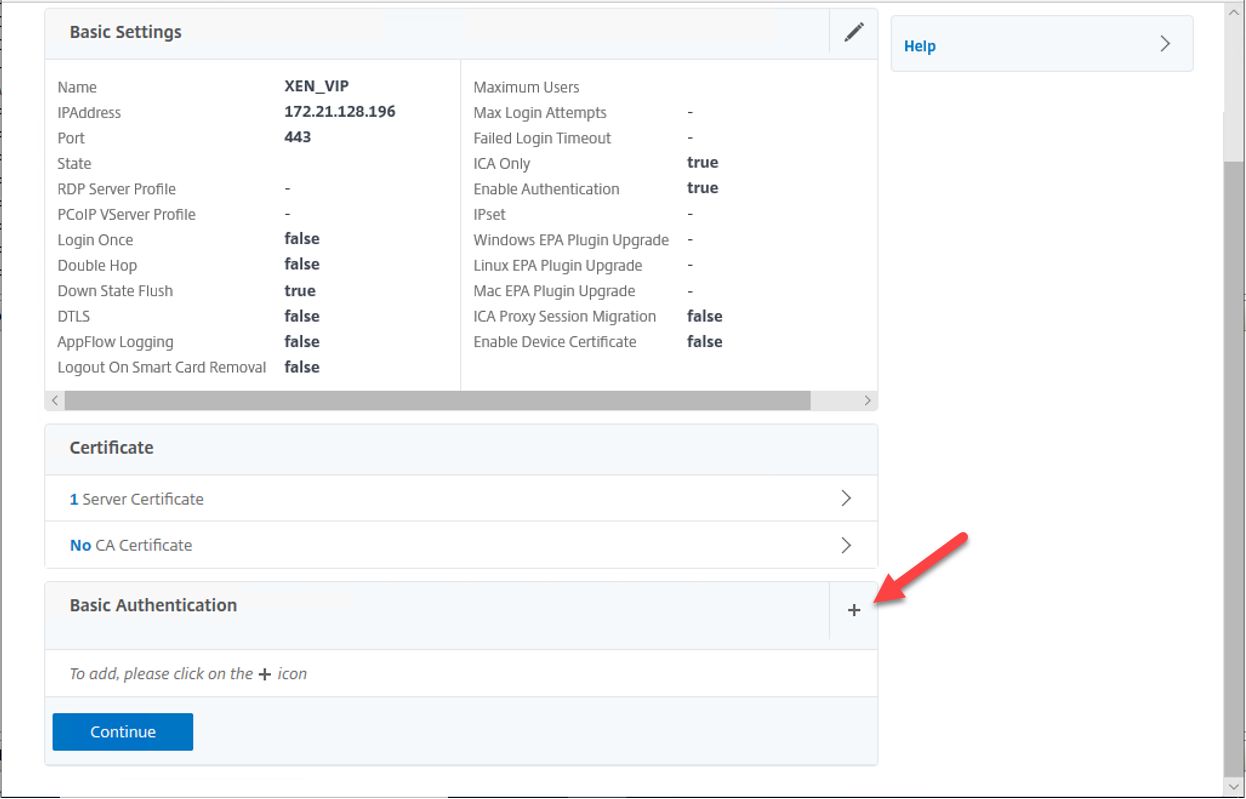Image resolution: width=1246 pixels, height=799 pixels.
Task: Click the Basic Authentication section title
Action: [153, 605]
